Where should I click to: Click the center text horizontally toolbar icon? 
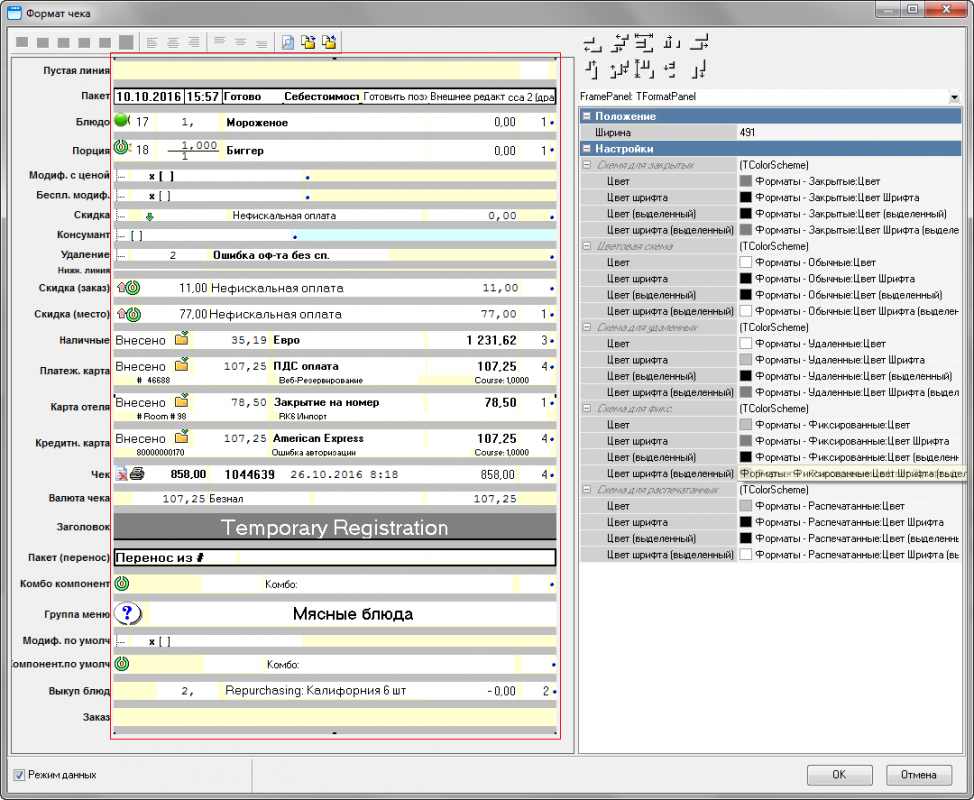tap(173, 42)
